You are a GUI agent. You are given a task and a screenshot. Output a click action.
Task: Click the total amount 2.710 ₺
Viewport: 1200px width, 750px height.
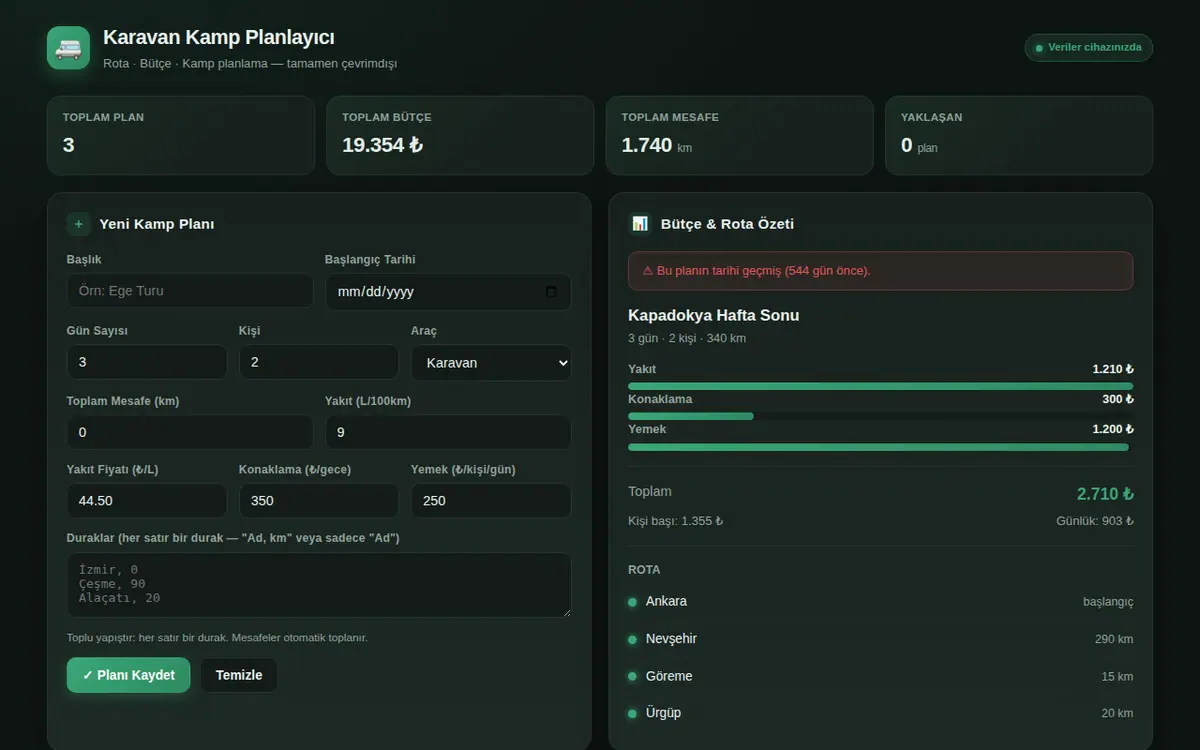coord(1105,494)
